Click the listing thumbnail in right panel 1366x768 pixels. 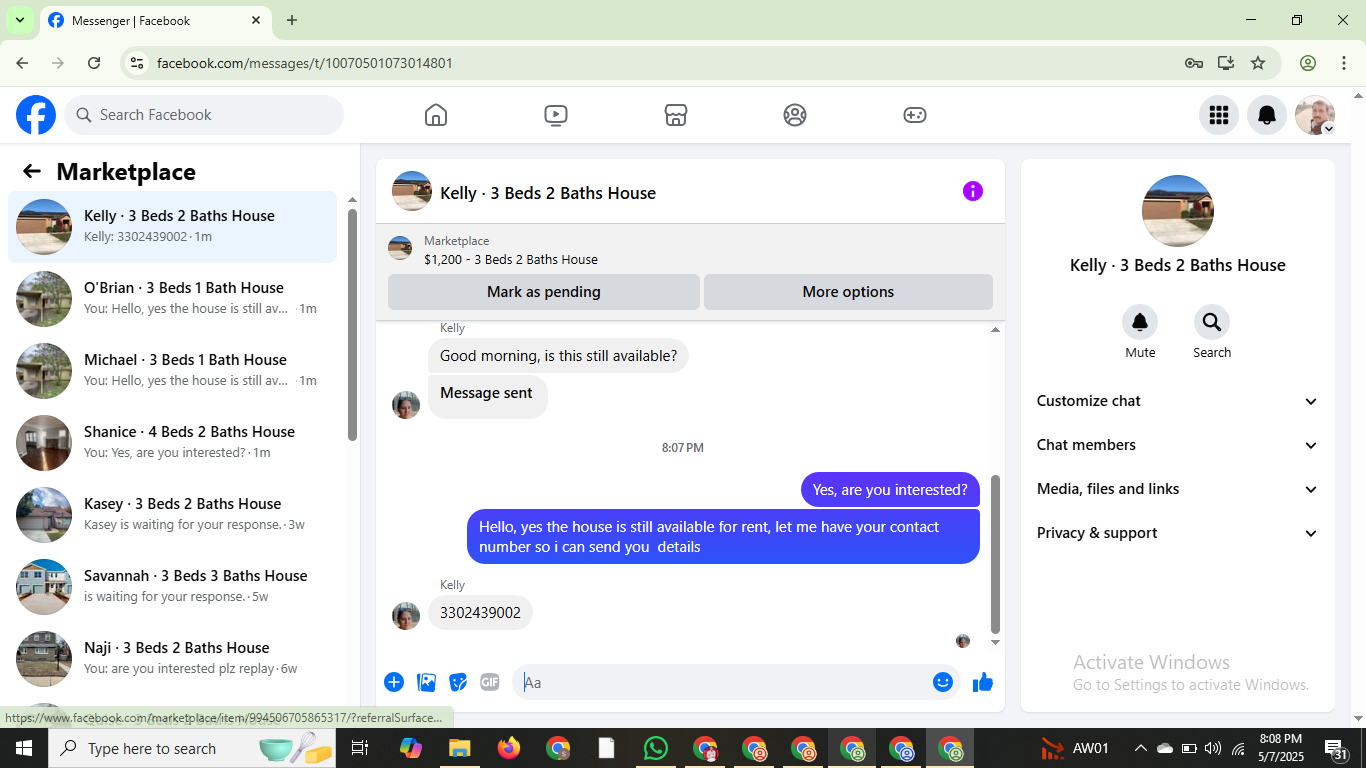[1178, 211]
